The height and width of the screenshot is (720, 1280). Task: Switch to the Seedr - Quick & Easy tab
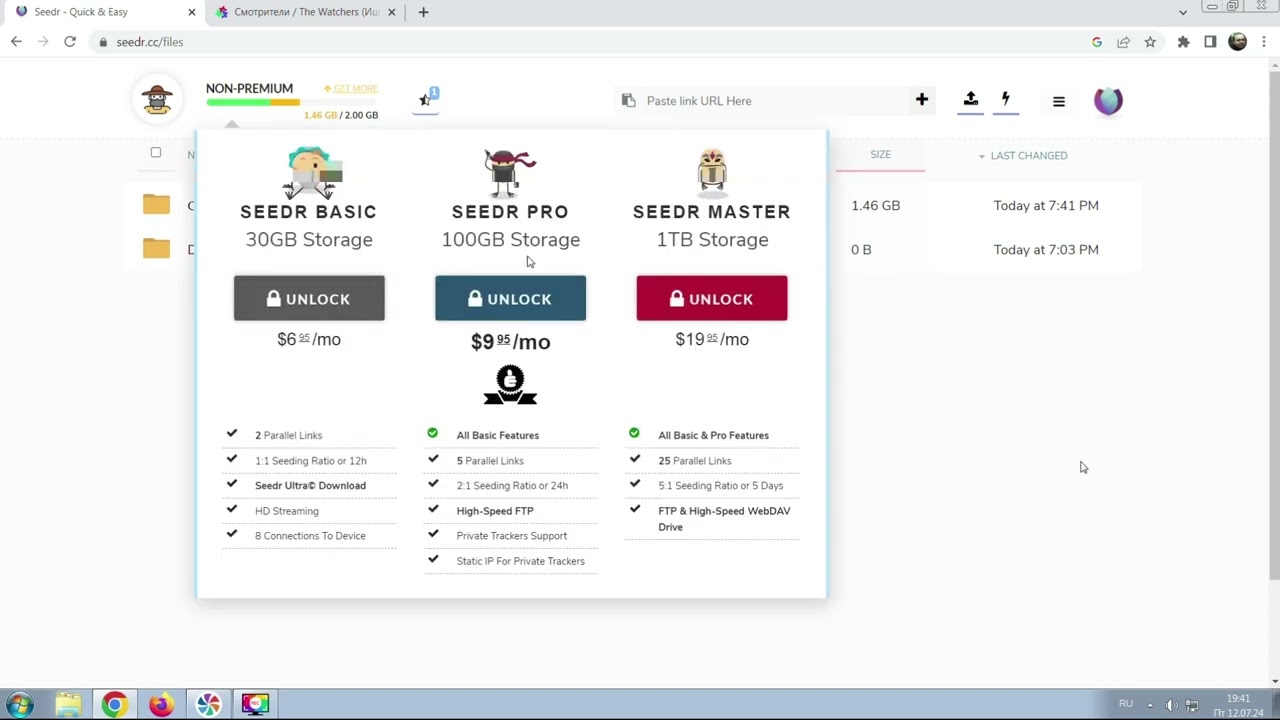click(x=103, y=12)
